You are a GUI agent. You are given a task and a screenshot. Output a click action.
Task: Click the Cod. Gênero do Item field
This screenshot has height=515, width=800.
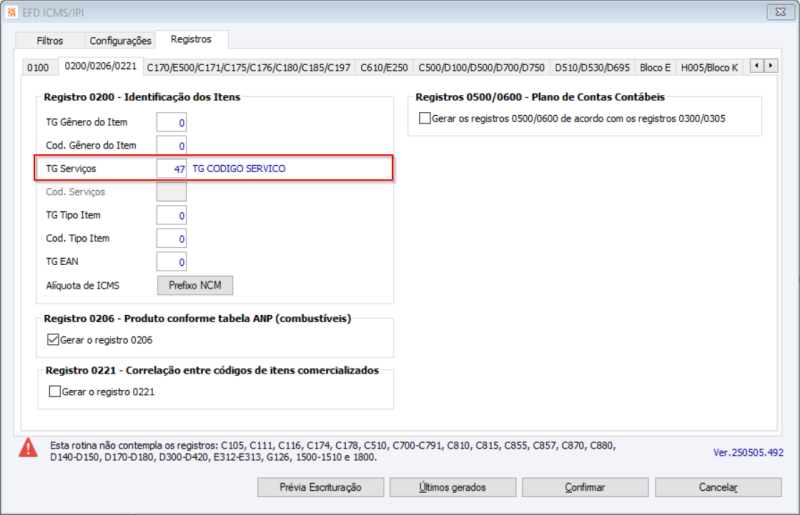click(171, 146)
